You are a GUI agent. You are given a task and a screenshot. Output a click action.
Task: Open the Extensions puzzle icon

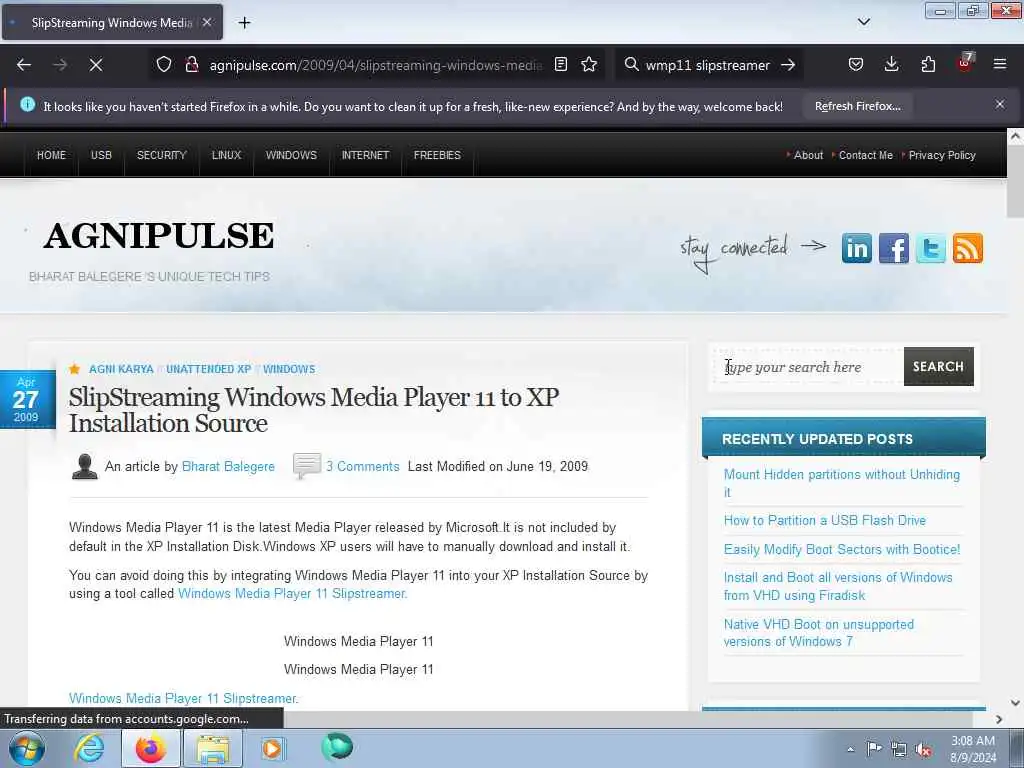point(928,65)
